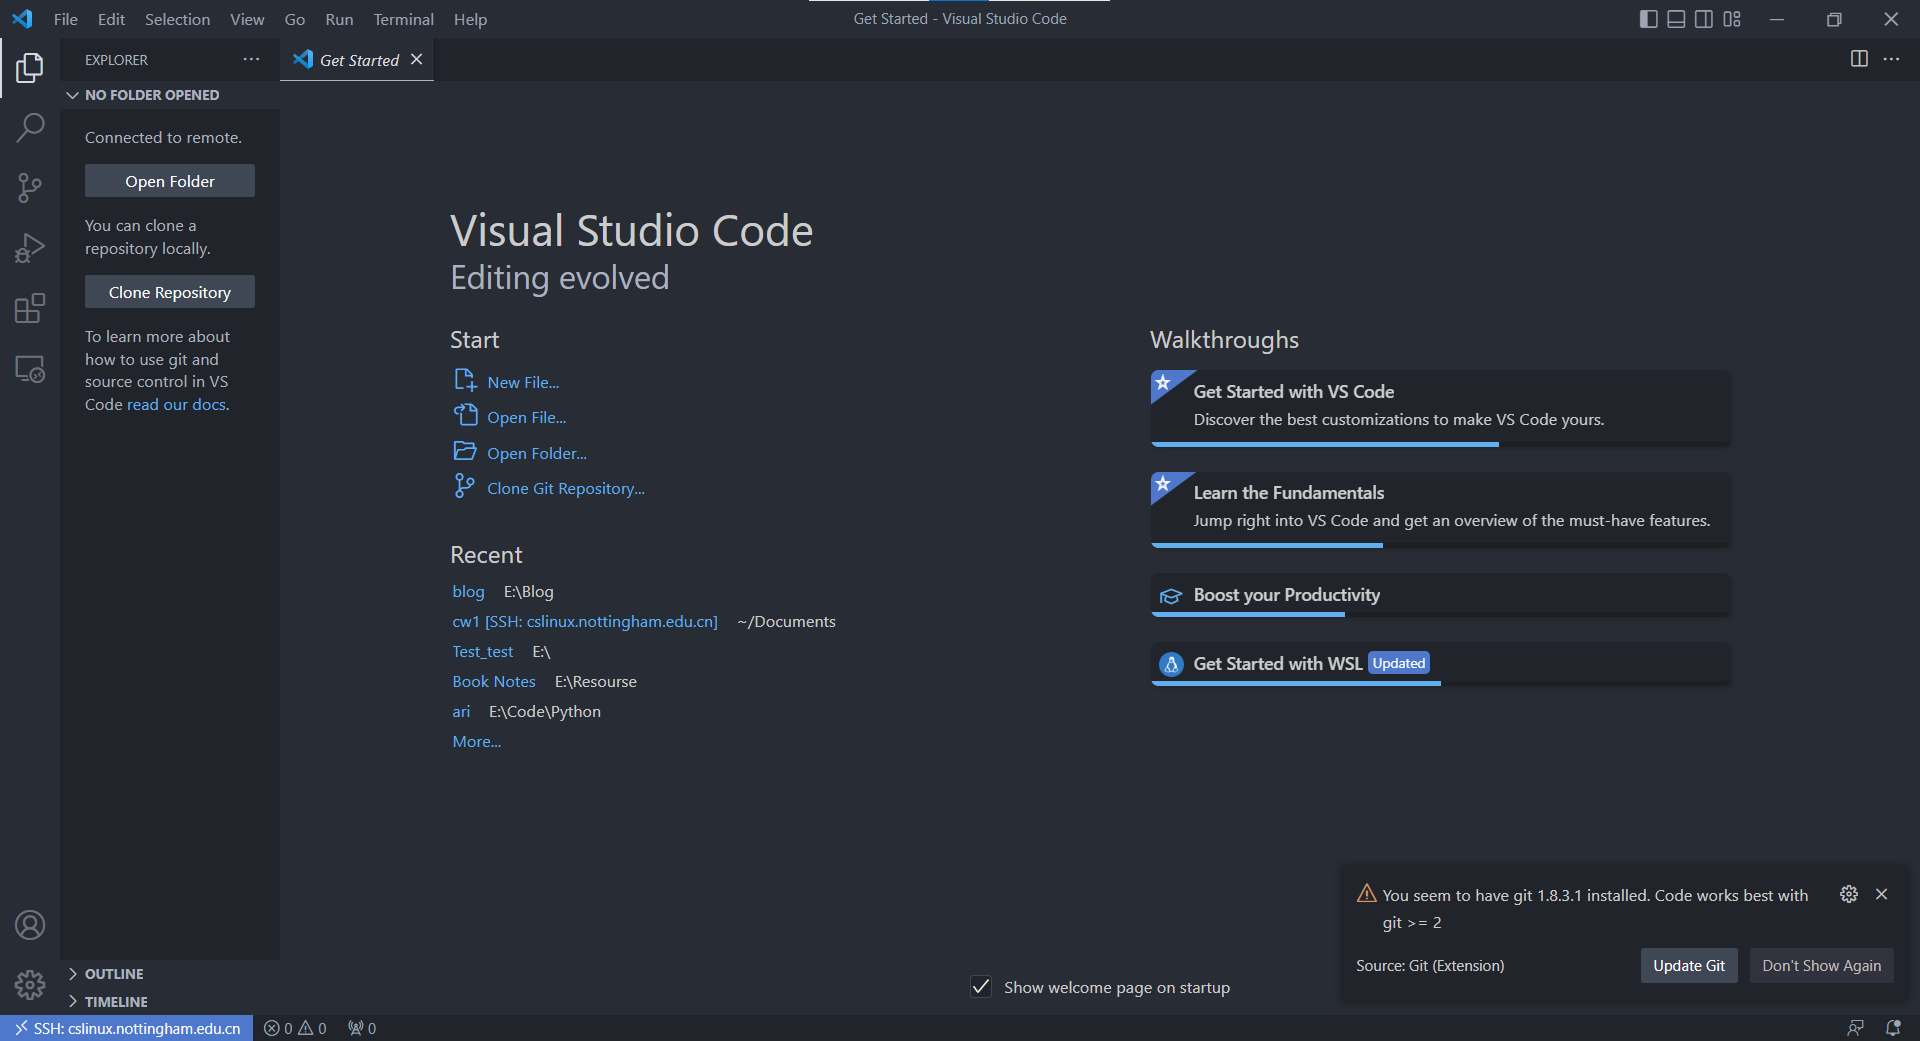1920x1041 pixels.
Task: Open the Selection menu
Action: 177,19
